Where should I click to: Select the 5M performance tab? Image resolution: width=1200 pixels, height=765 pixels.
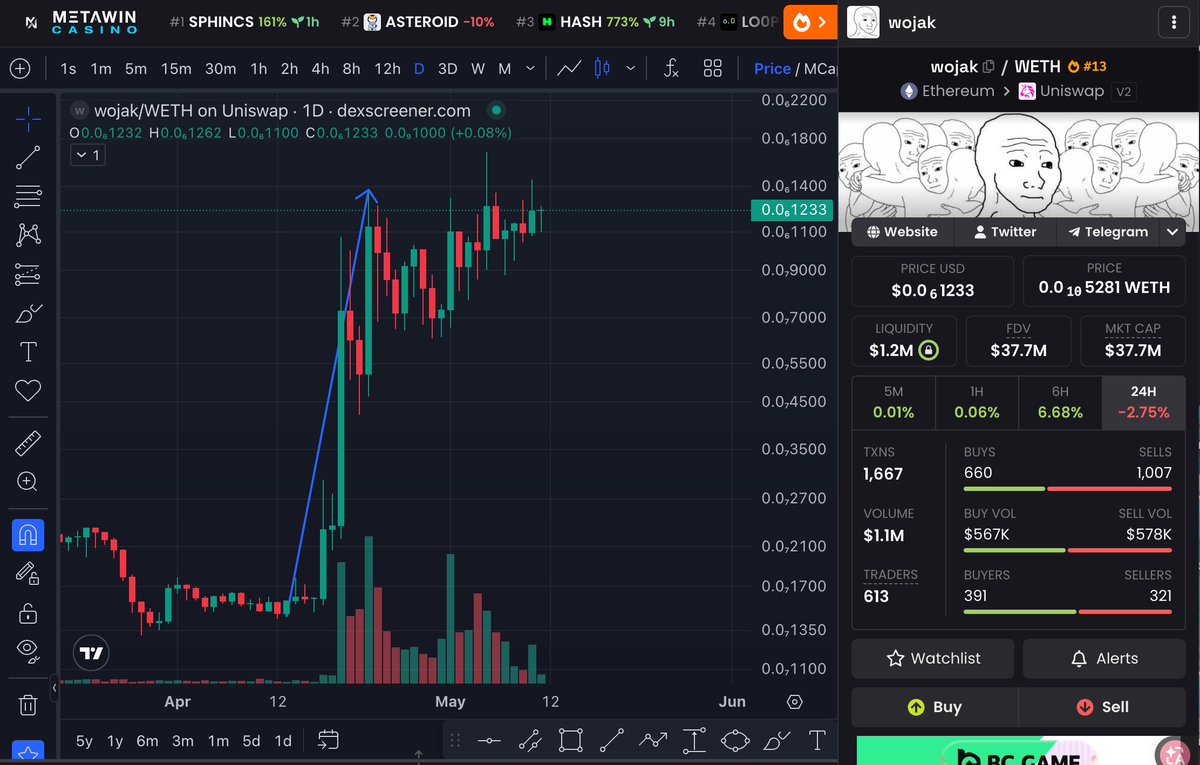tap(893, 403)
